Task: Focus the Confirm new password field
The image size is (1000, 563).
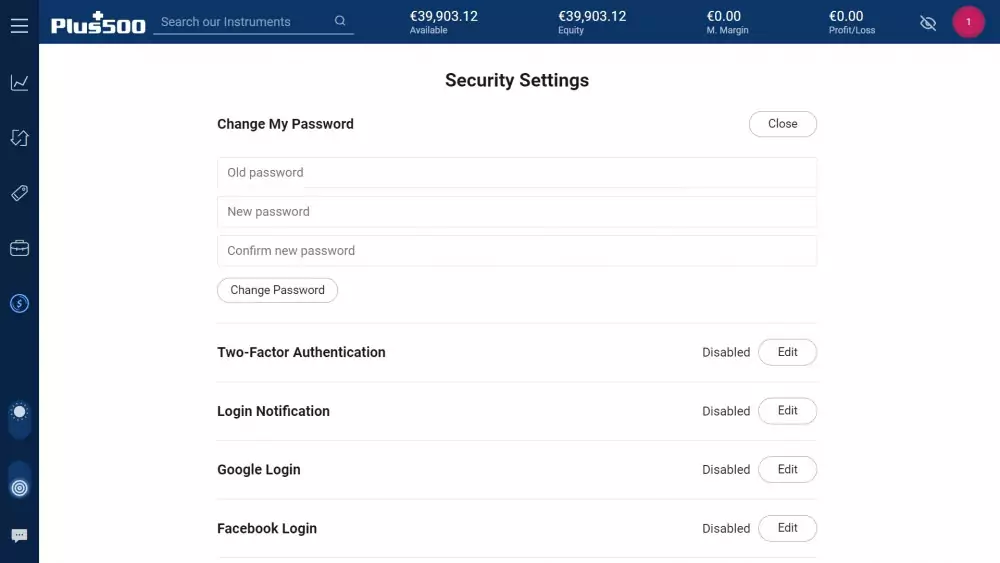Action: tap(517, 251)
